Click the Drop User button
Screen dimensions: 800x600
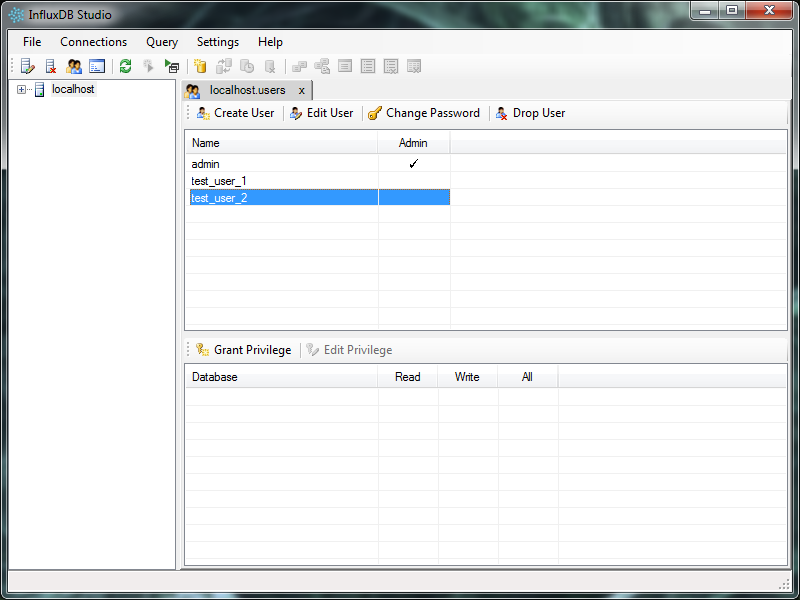pos(531,113)
